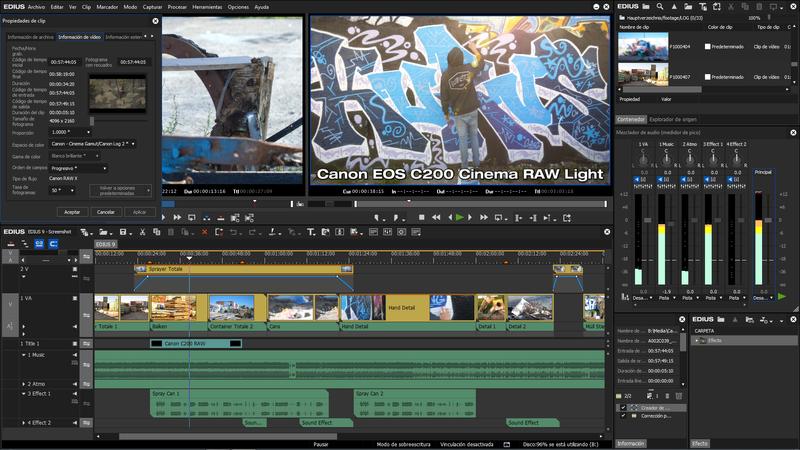Click the create title T icon in timeline
Viewport: 800px width, 450px height.
click(x=310, y=232)
